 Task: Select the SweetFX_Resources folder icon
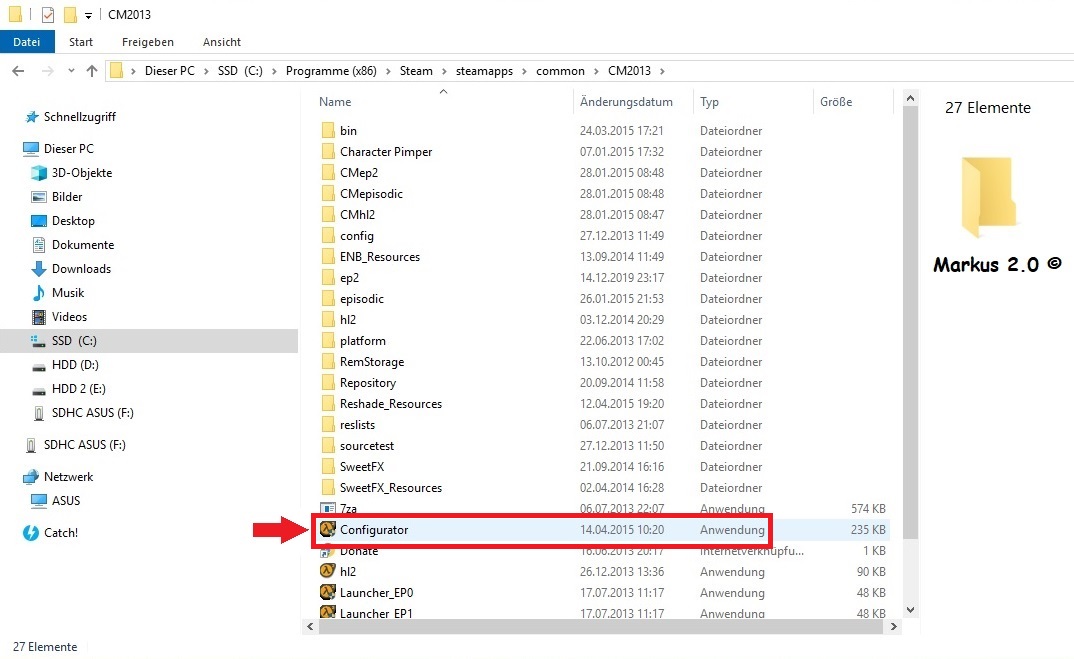[328, 488]
